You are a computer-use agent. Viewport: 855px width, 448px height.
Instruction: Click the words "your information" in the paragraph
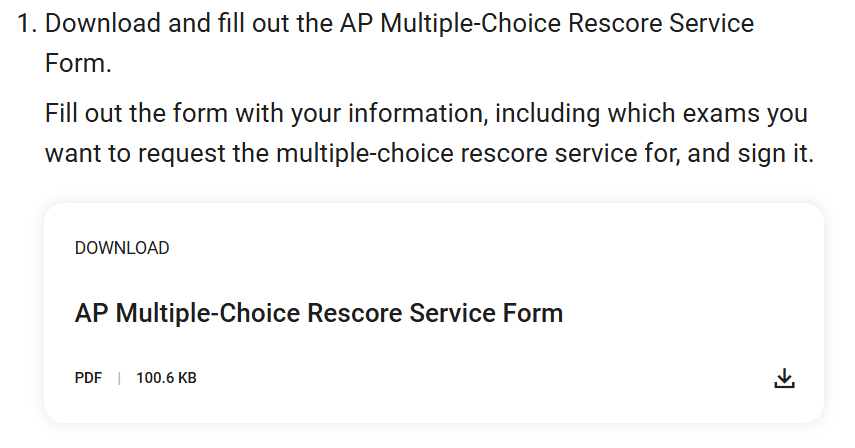point(389,113)
